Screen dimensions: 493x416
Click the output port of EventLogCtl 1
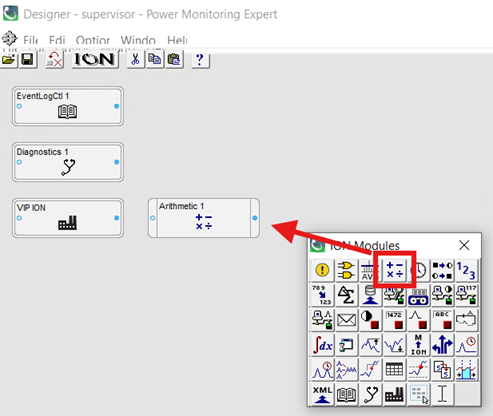(x=116, y=106)
